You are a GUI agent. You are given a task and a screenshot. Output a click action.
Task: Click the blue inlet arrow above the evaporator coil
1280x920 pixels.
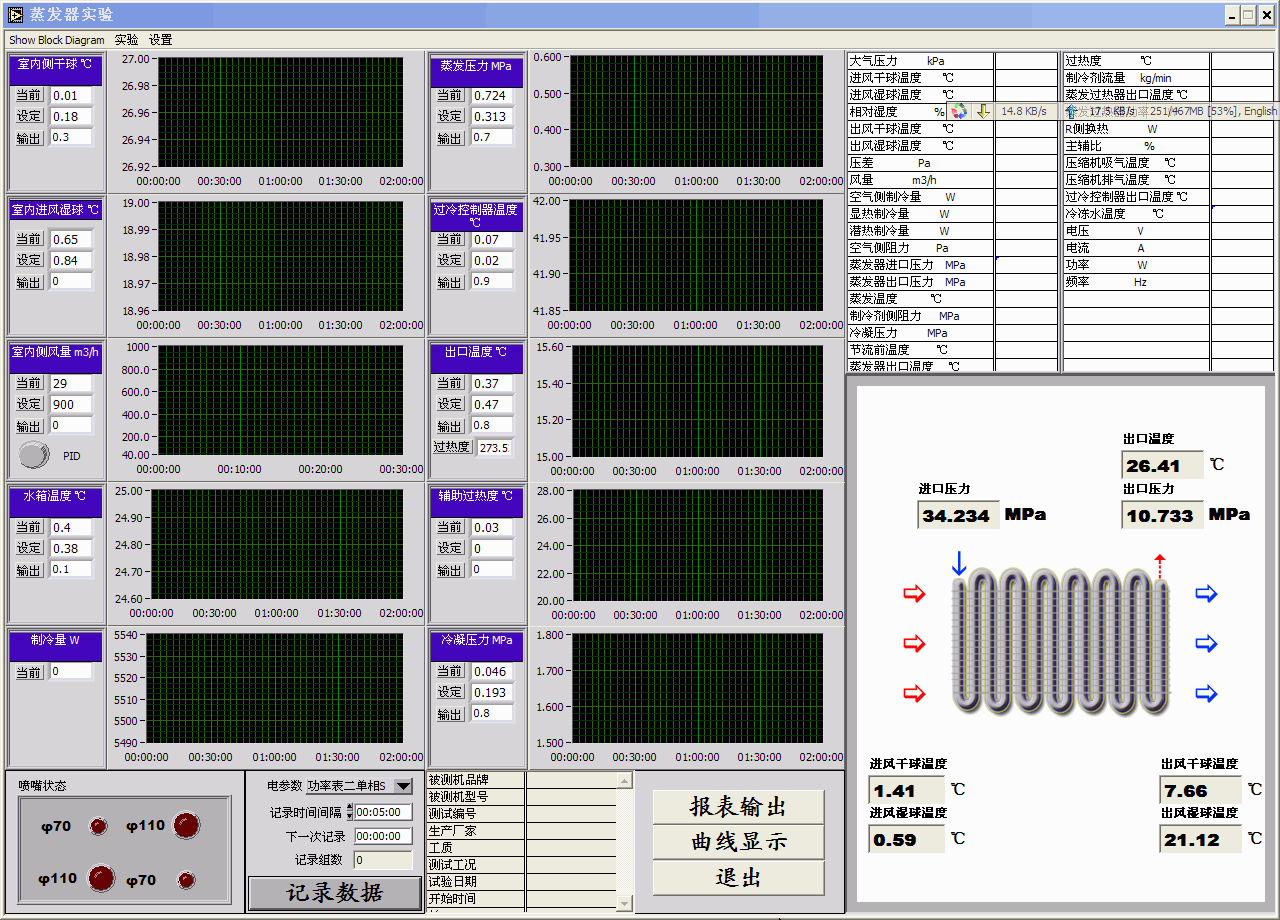[x=959, y=563]
